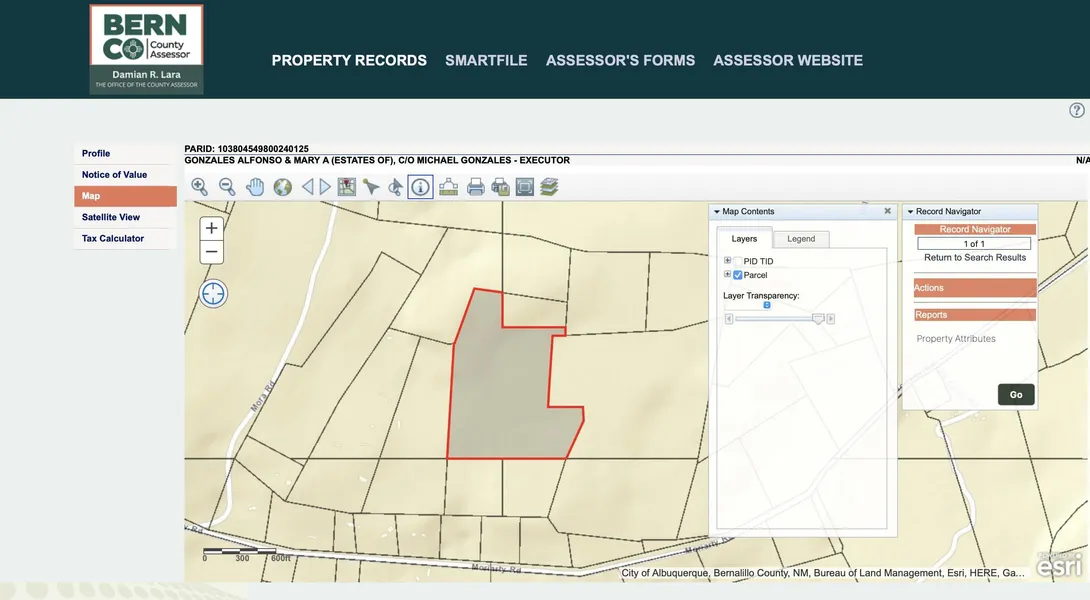Open Satellite View in the sidebar
Screen dimensions: 1090x600
point(111,217)
